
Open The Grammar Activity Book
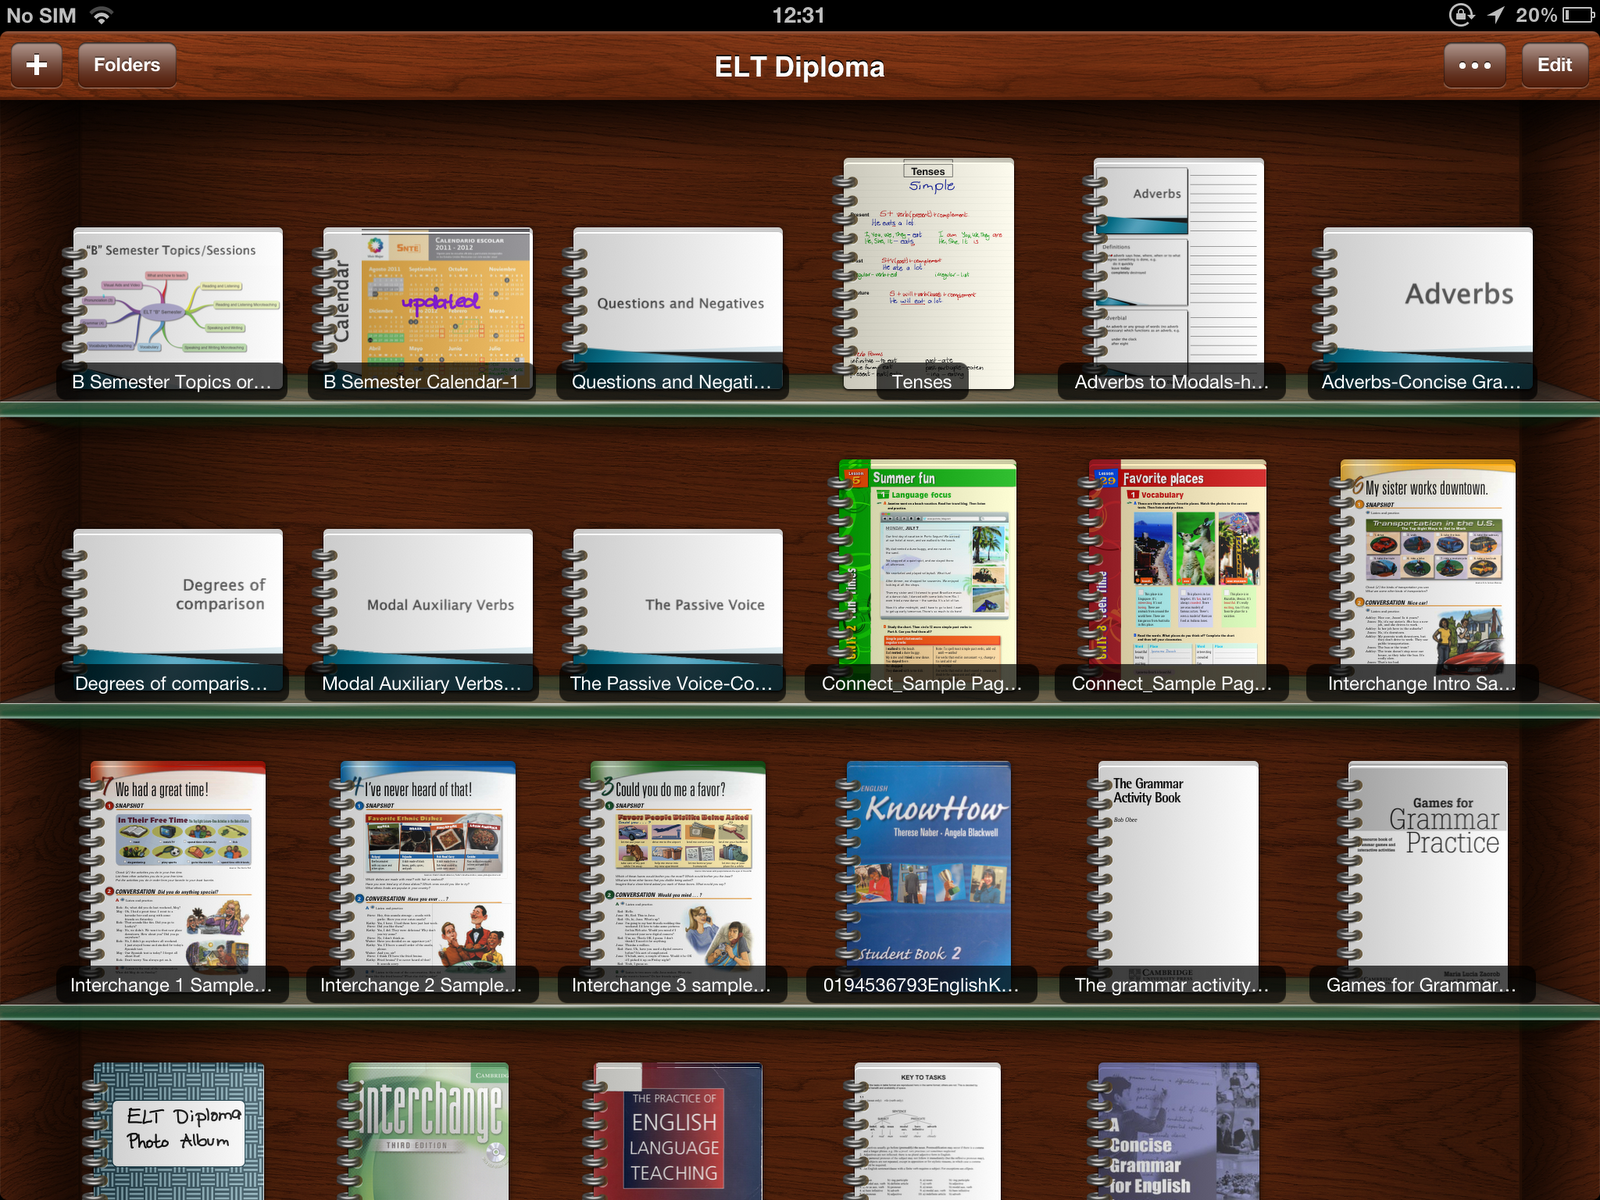tap(1172, 870)
